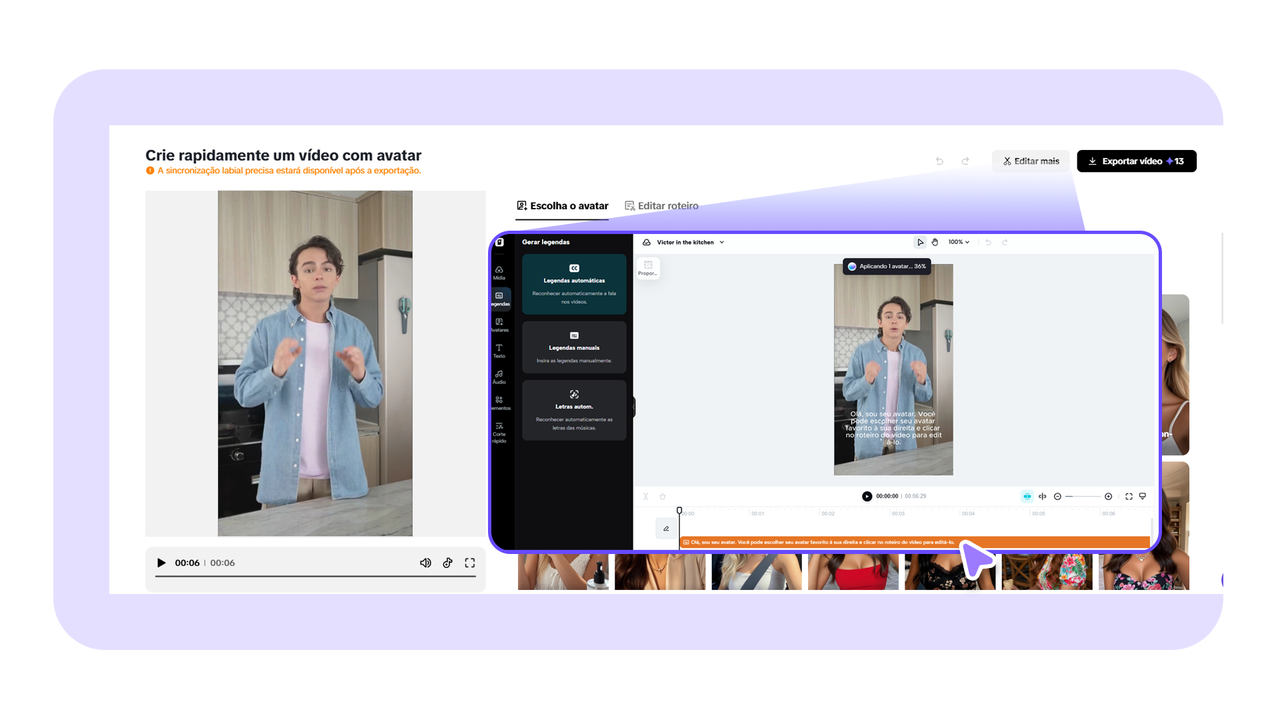Open the Áudio sidebar panel
This screenshot has width=1280, height=720.
(499, 377)
